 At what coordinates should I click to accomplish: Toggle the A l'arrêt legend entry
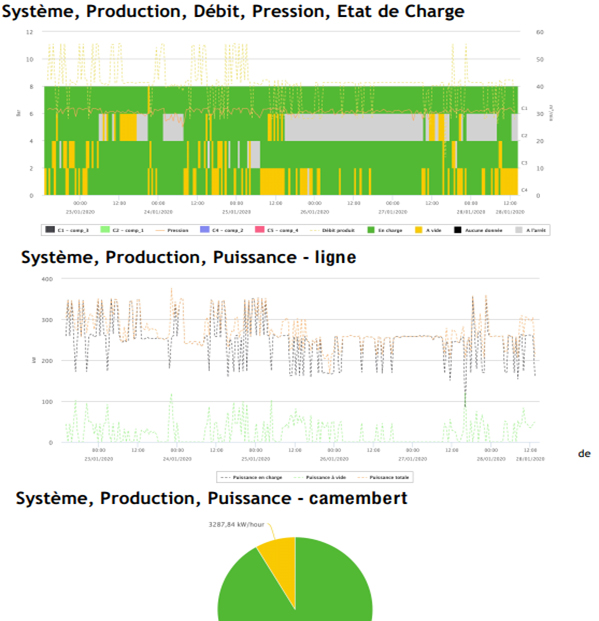coord(530,230)
